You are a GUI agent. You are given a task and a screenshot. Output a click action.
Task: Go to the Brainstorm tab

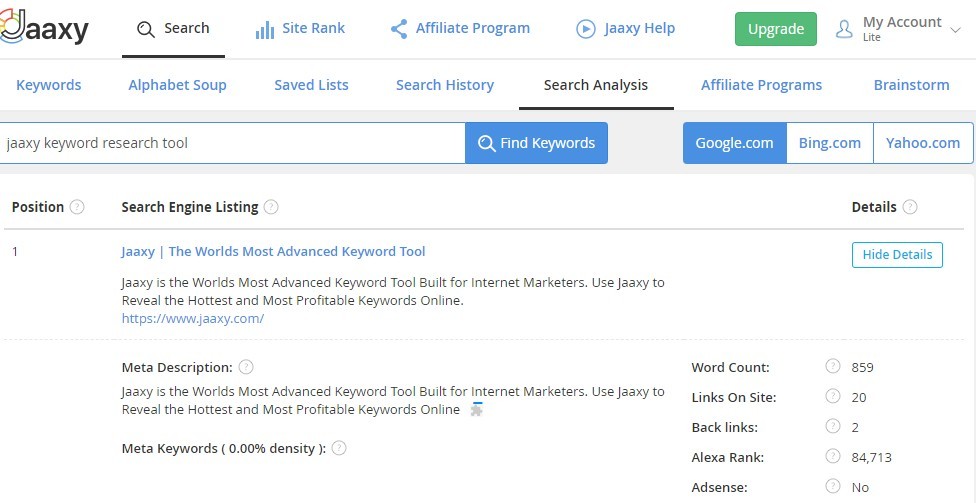point(911,85)
